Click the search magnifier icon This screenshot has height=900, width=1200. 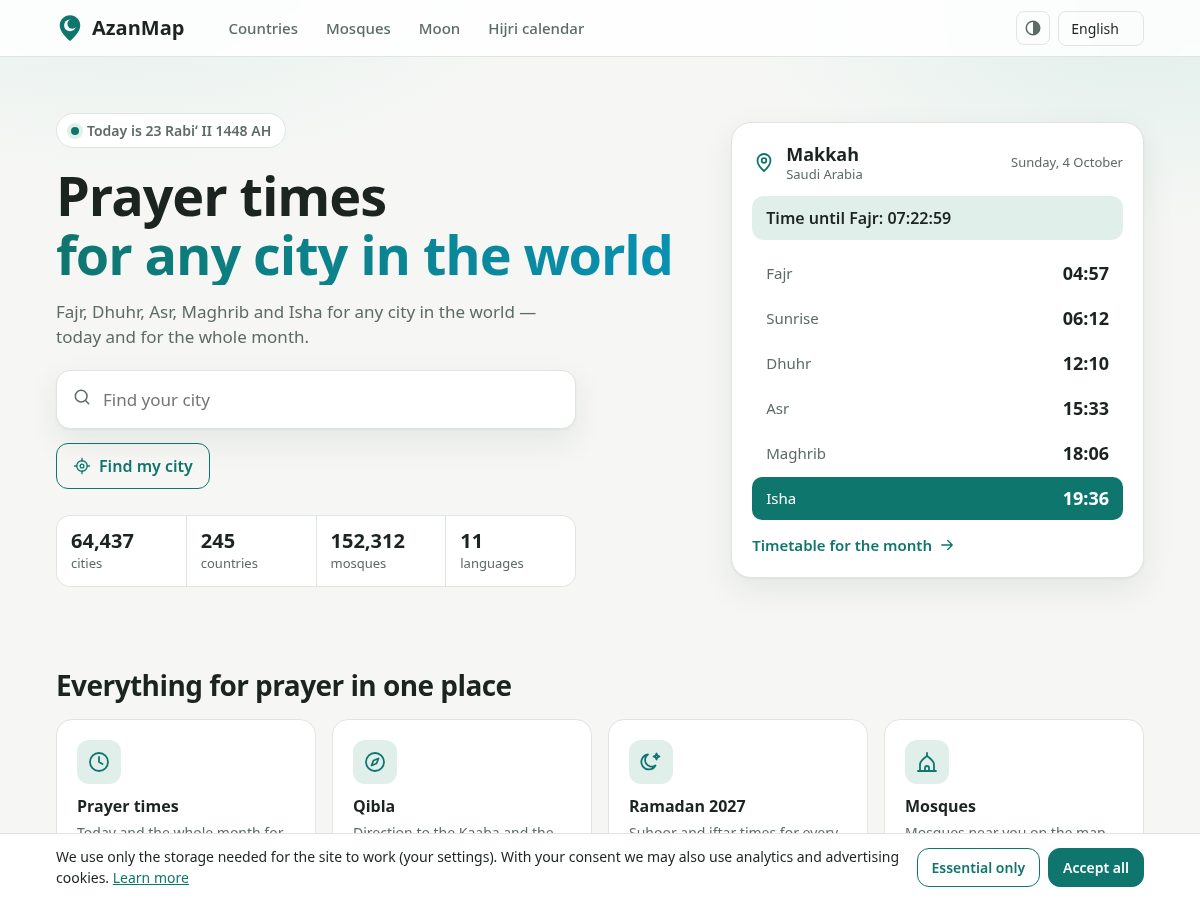(x=82, y=397)
